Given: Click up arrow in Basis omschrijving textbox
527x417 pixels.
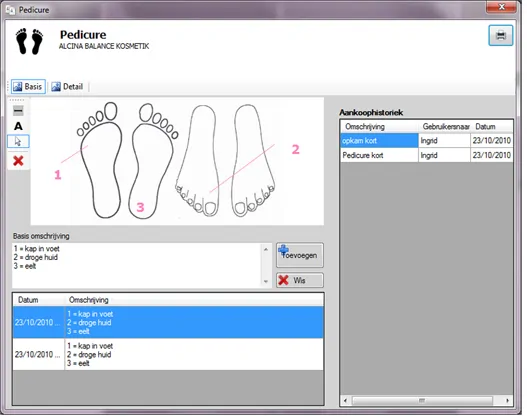Looking at the screenshot, I should tap(266, 249).
